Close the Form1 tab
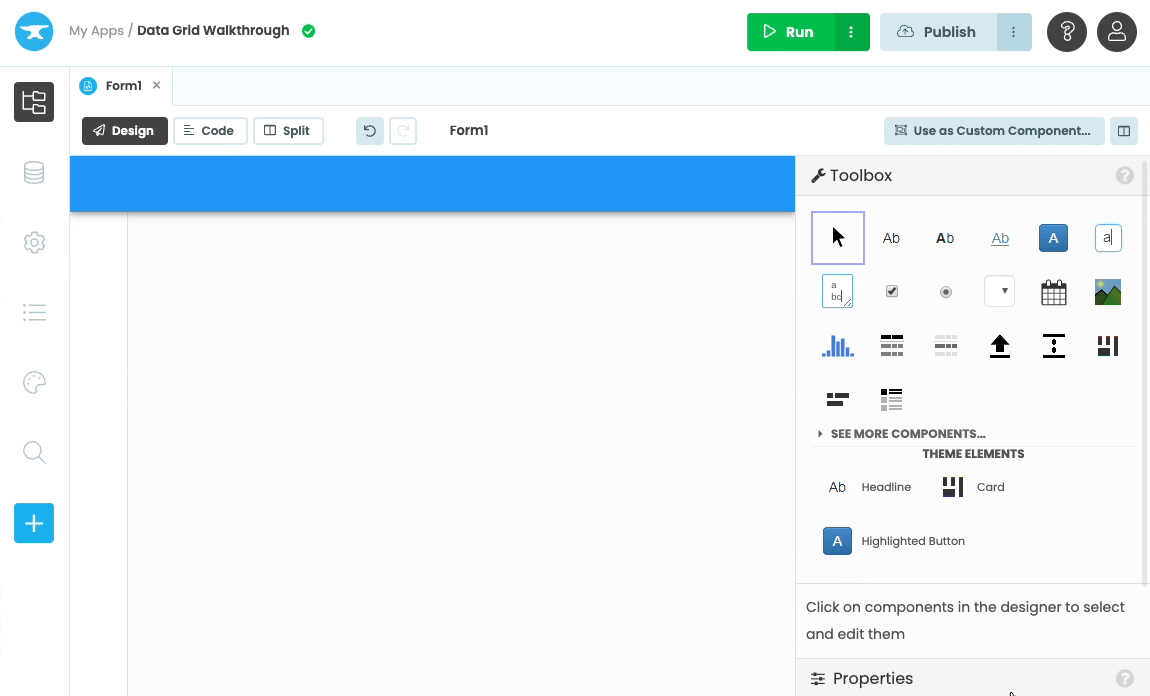This screenshot has width=1150, height=696. (x=156, y=85)
